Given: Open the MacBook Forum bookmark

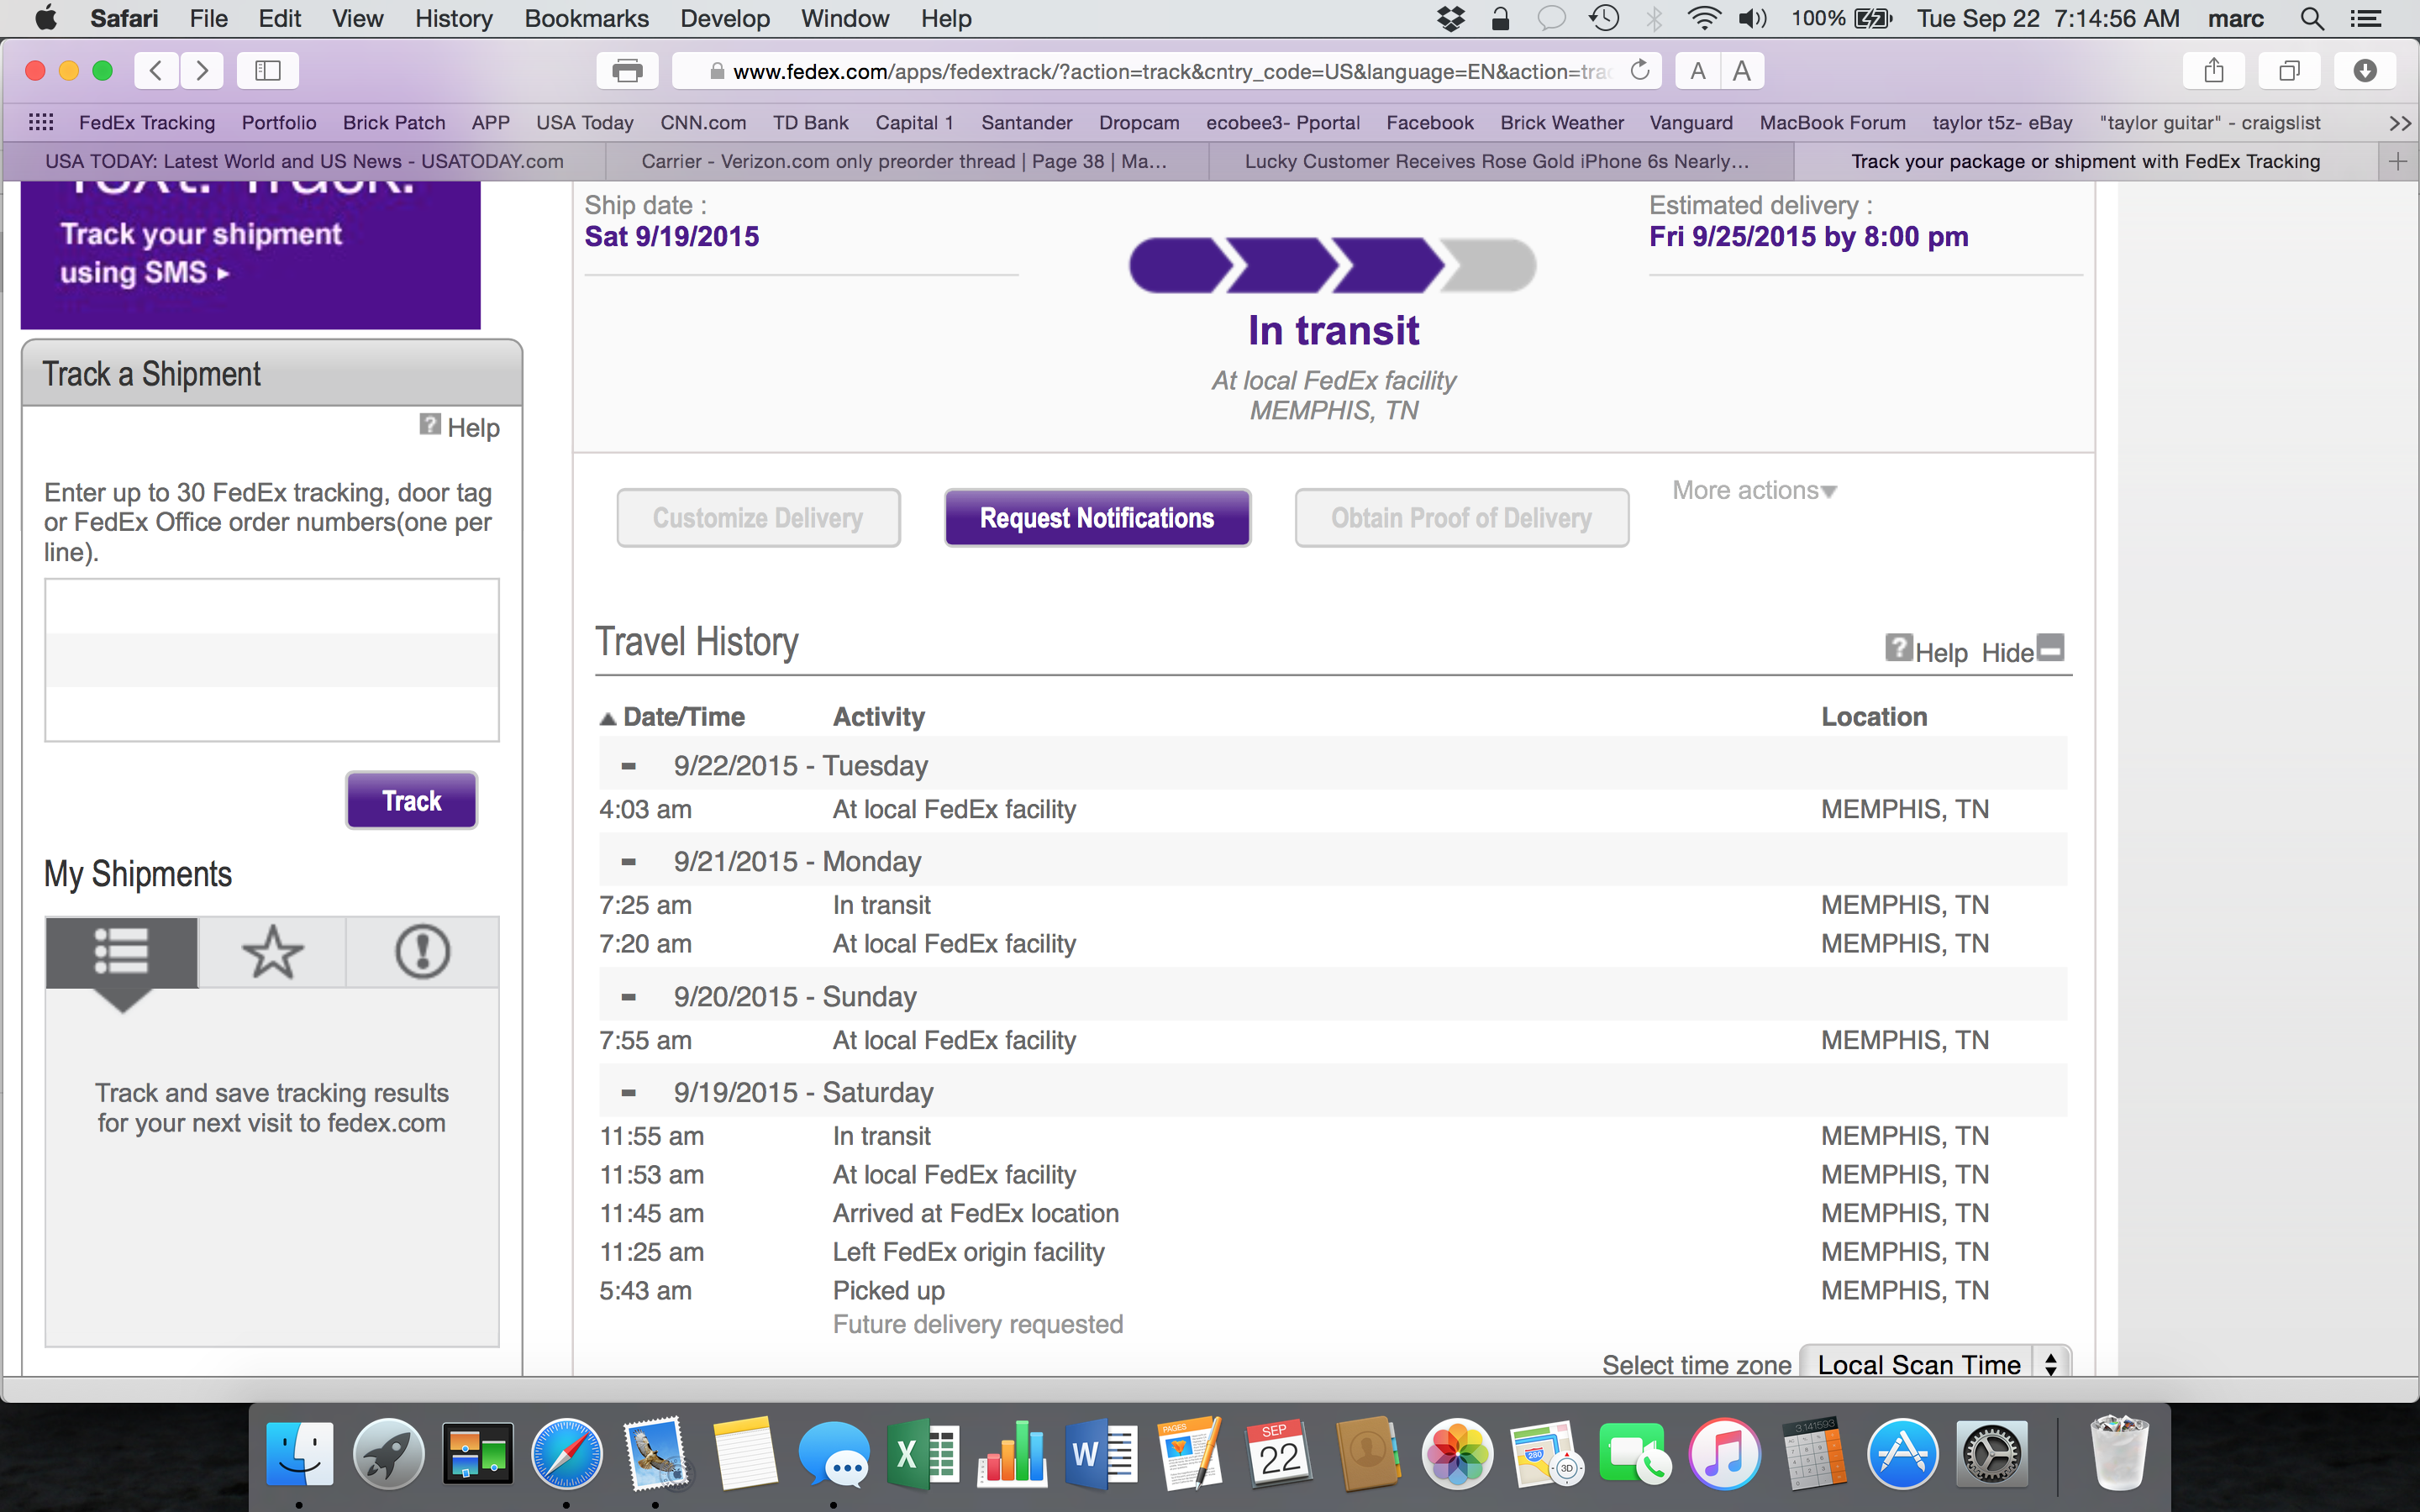Looking at the screenshot, I should (x=1832, y=122).
